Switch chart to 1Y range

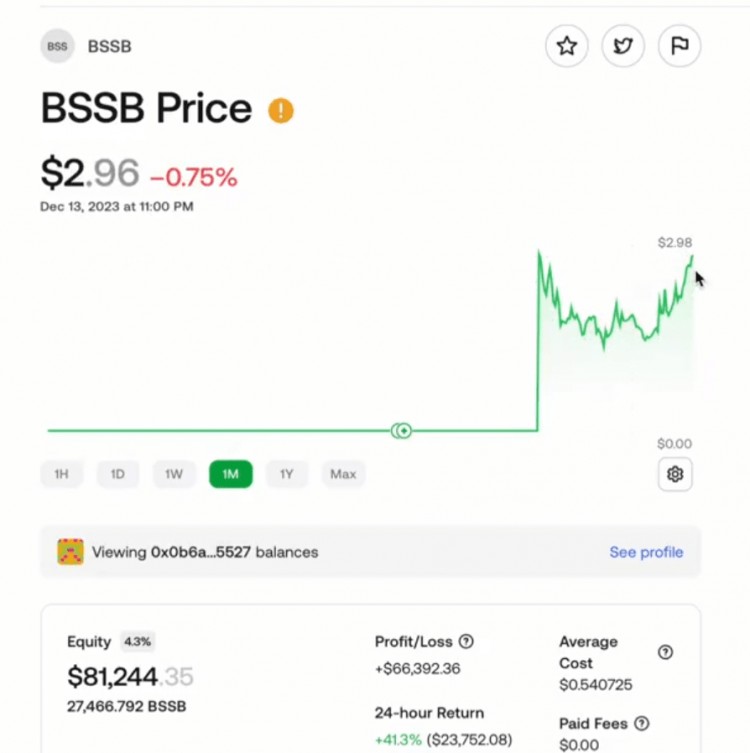coord(287,474)
